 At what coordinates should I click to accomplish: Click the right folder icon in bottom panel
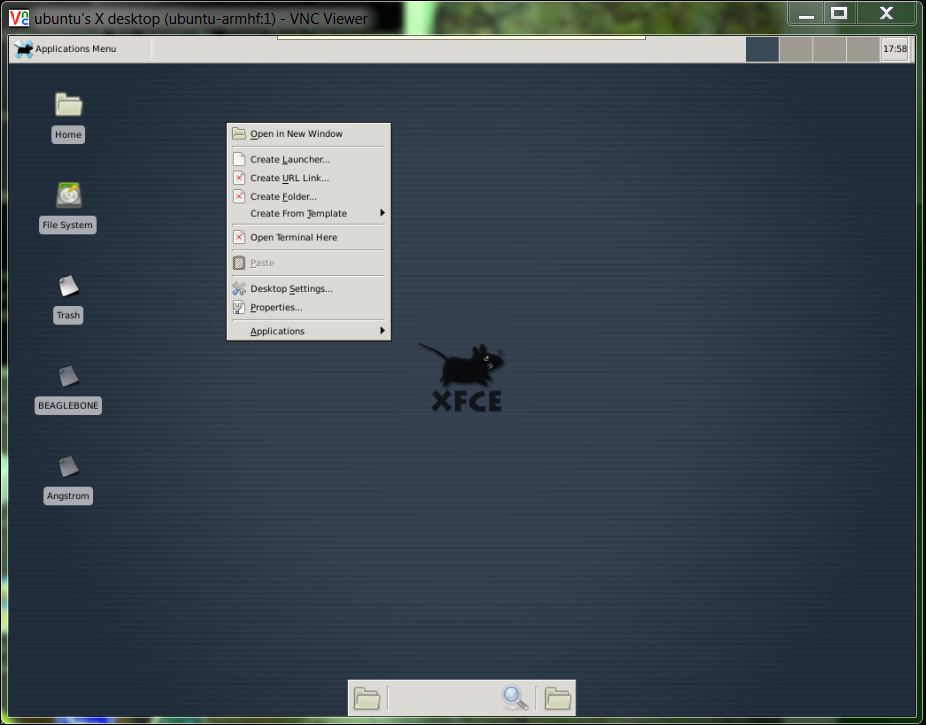click(x=557, y=698)
